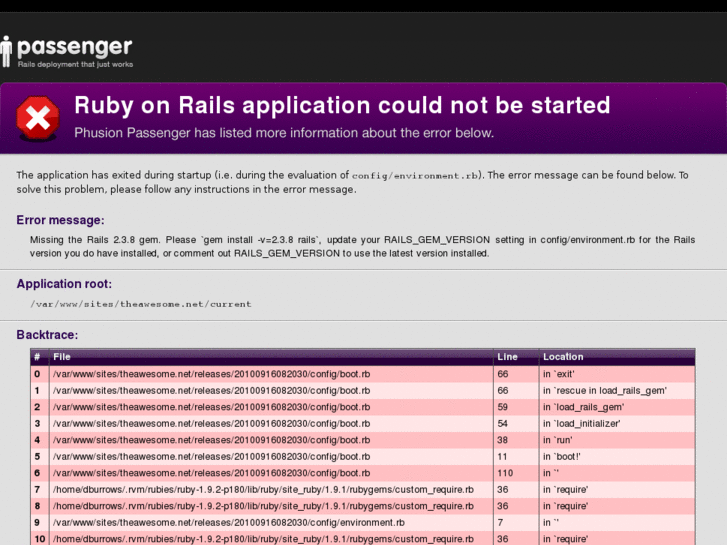Screen dimensions: 727x545
Task: Click the config/environment.rb path in row 9
Action: (229, 523)
